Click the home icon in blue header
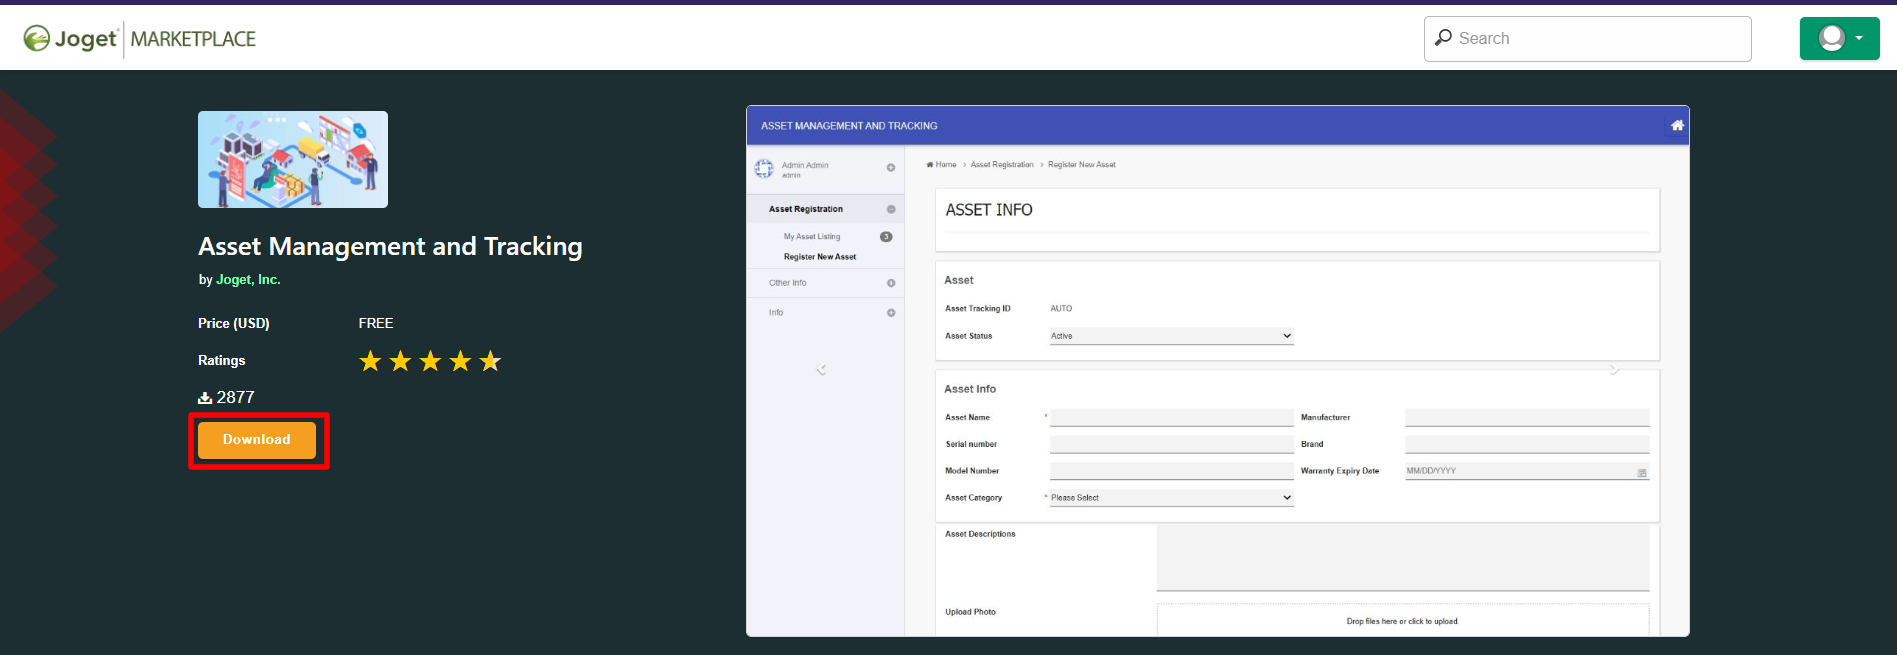 tap(1677, 126)
